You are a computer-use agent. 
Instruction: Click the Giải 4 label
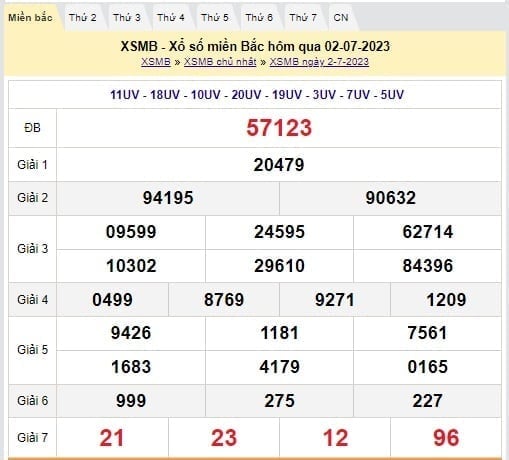(32, 300)
